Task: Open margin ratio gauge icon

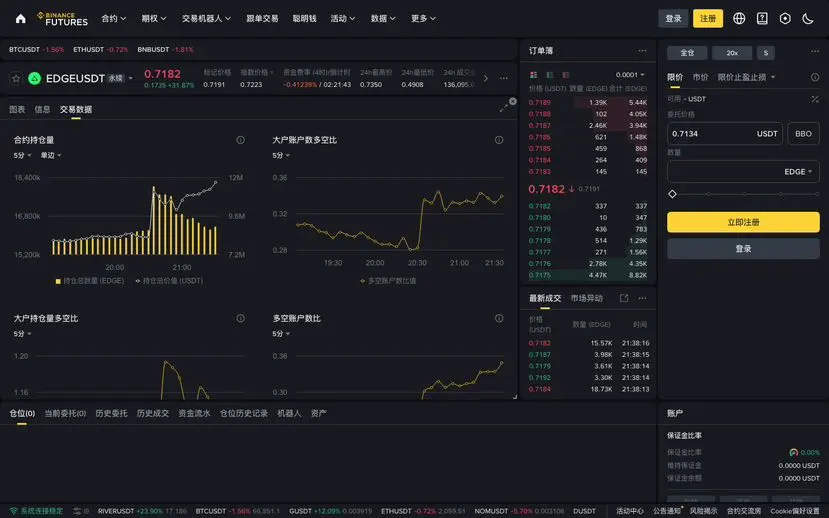Action: tap(793, 452)
